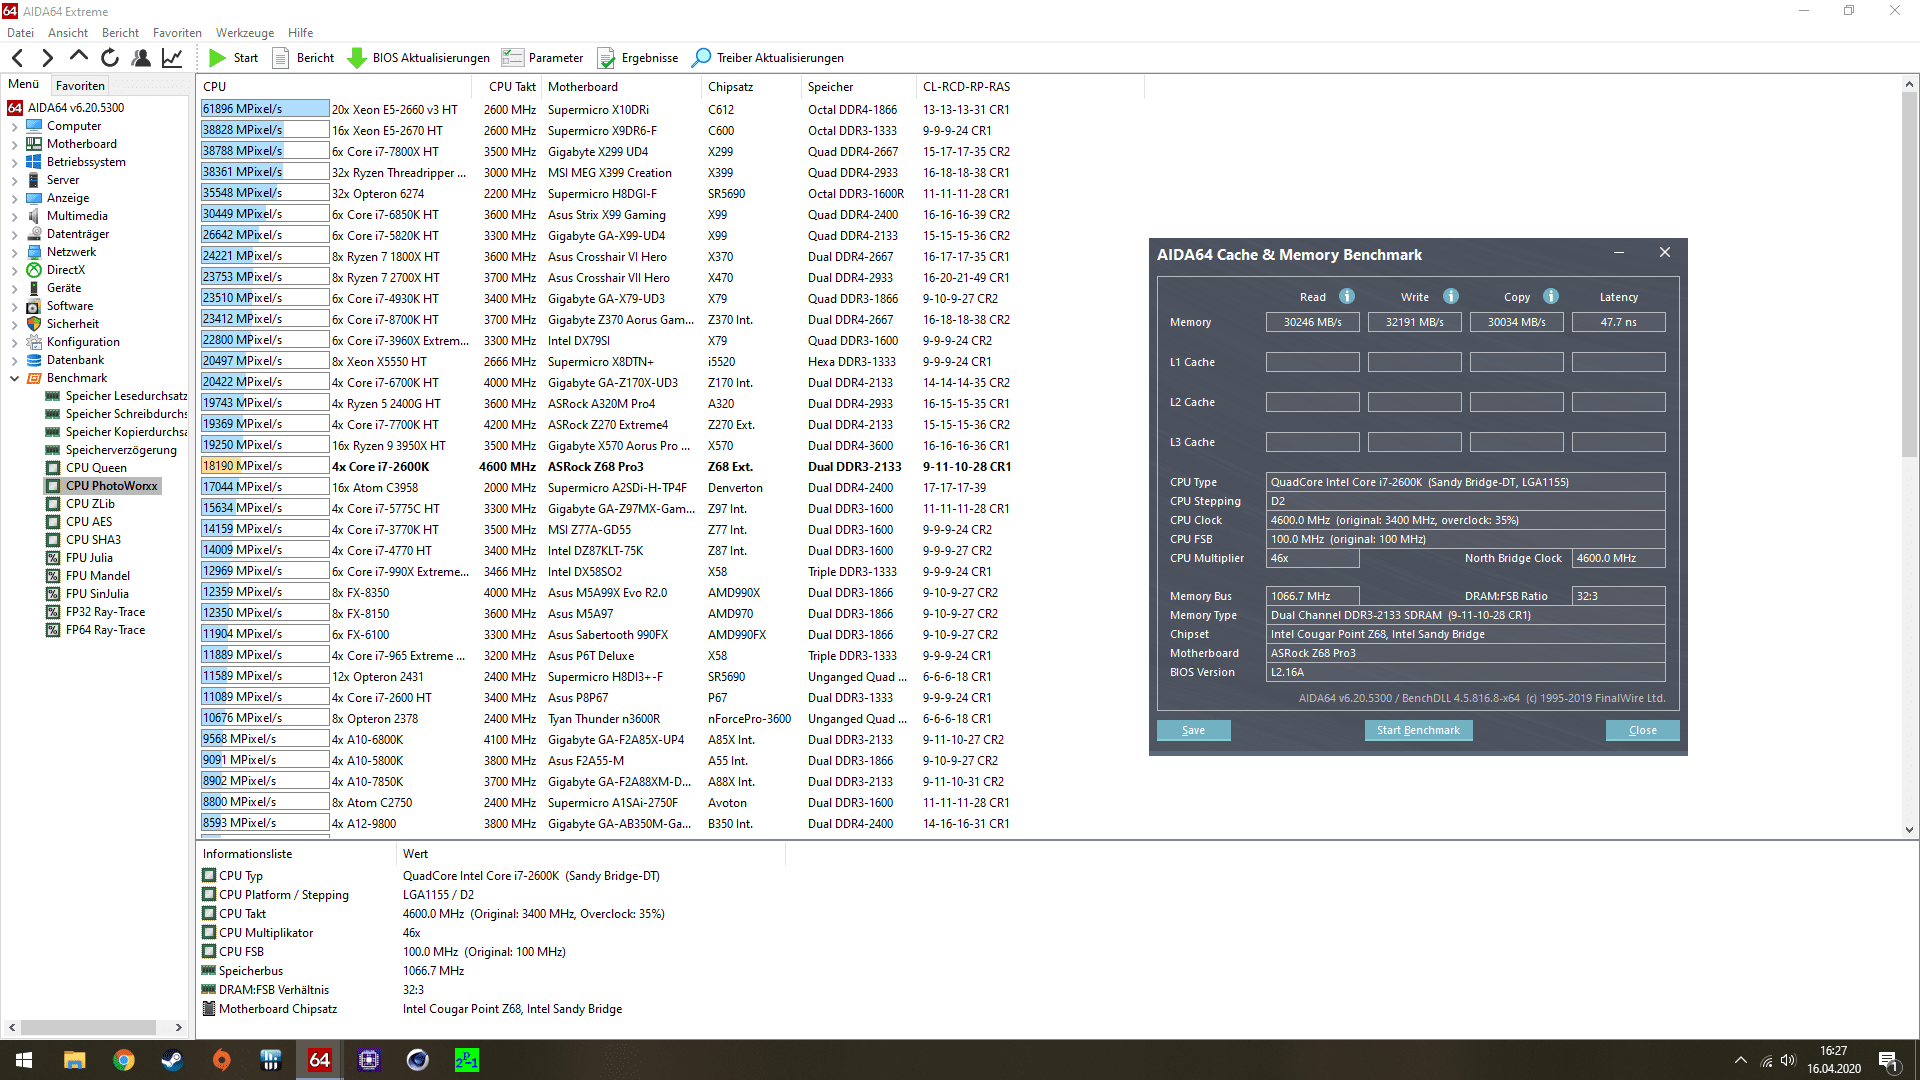Click the Forward navigation arrow icon
The height and width of the screenshot is (1080, 1920).
[47, 58]
